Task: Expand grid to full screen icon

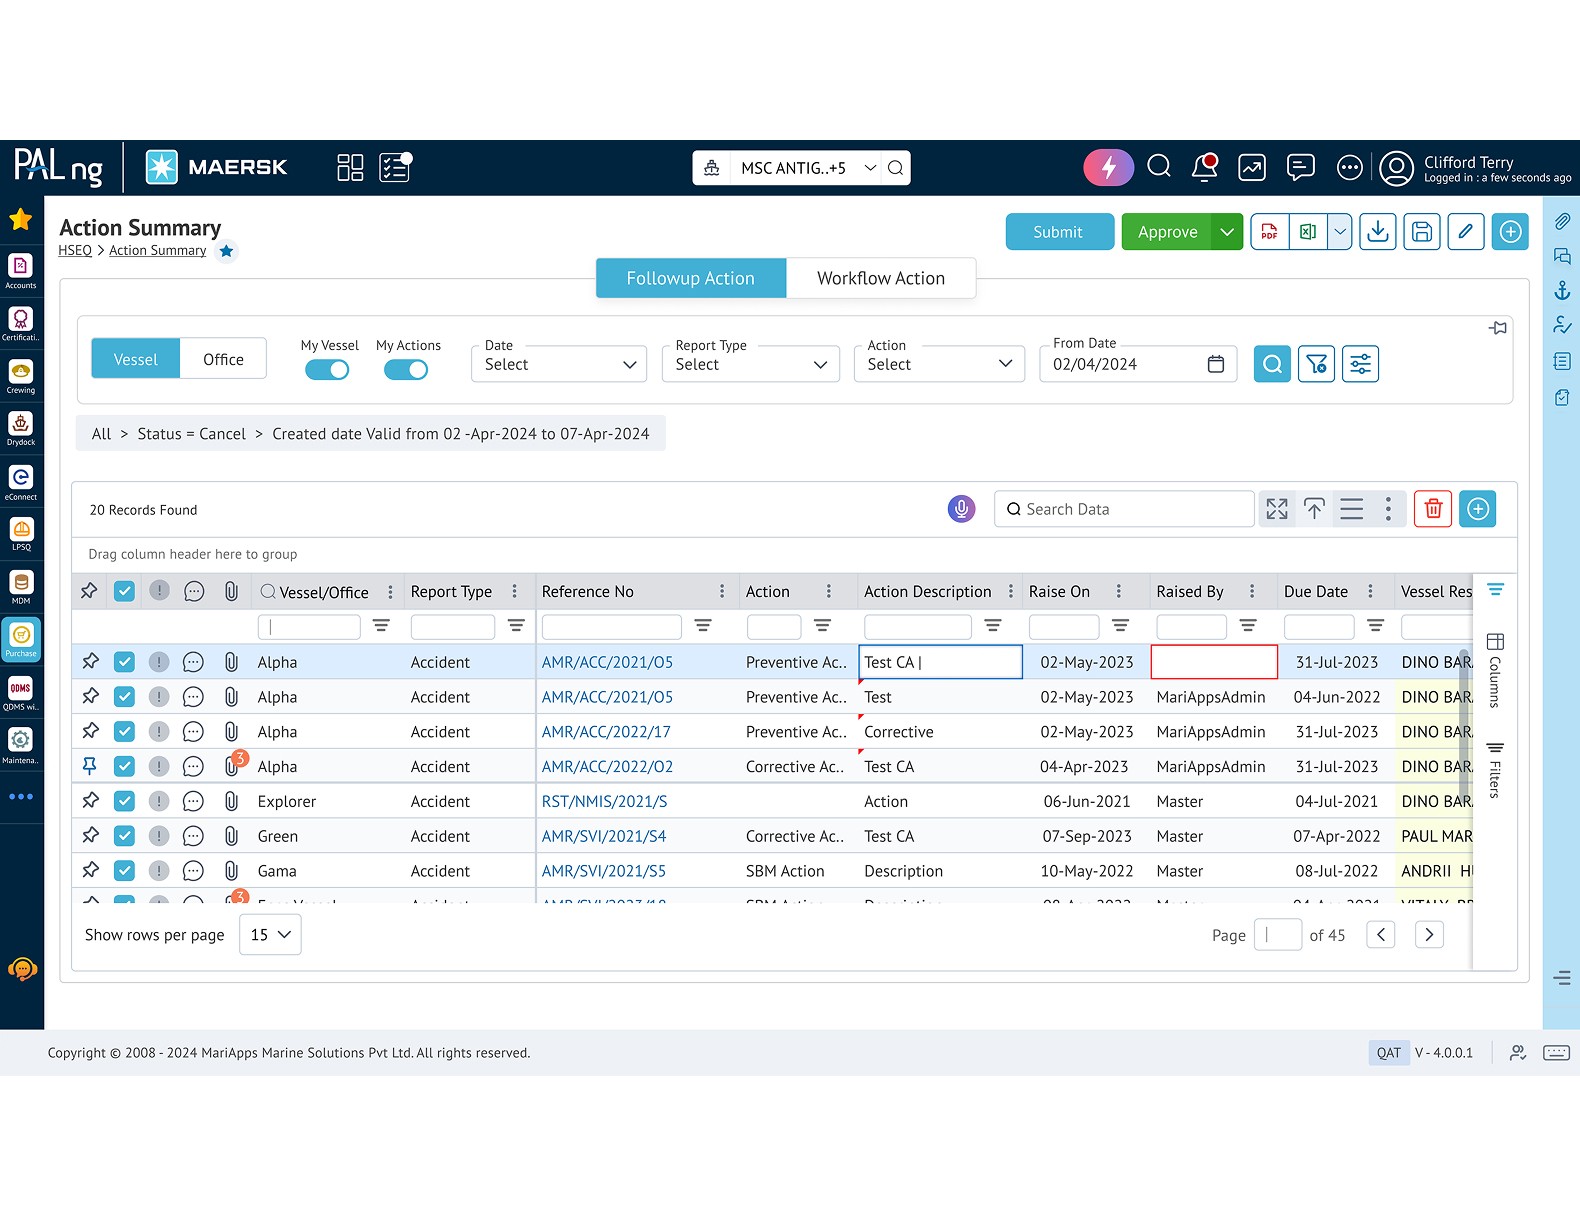Action: [x=1277, y=509]
